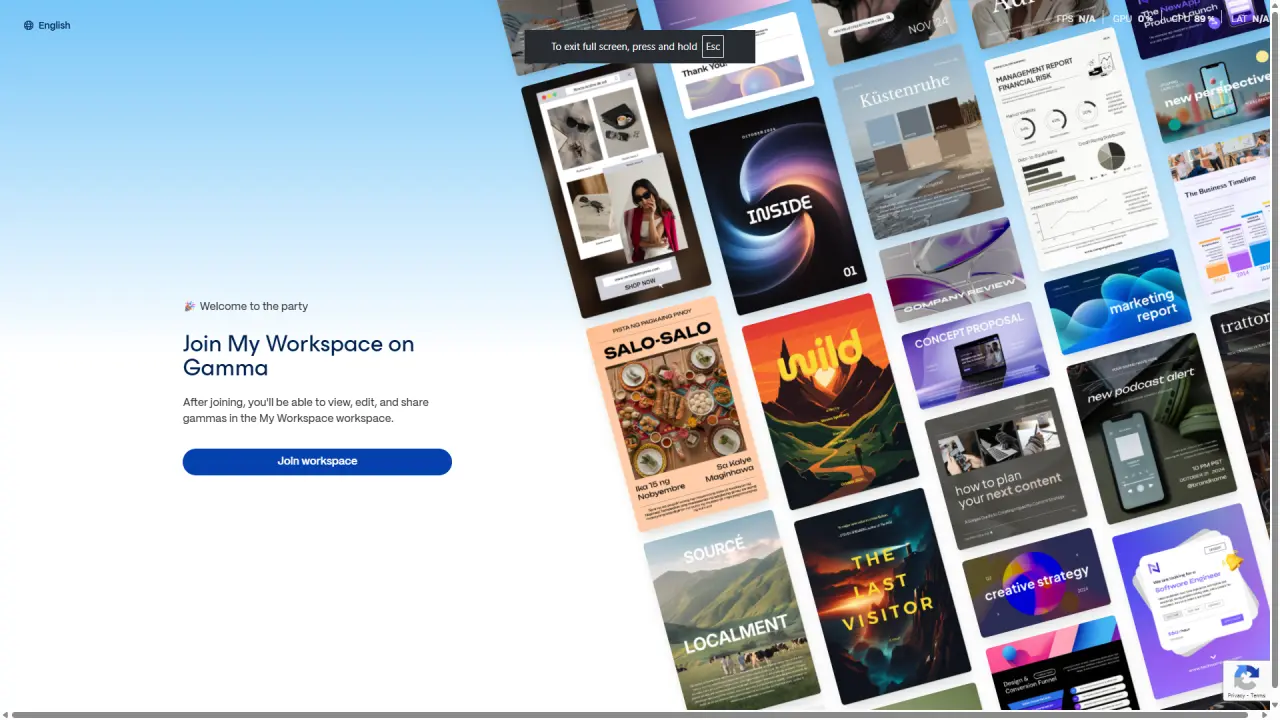Click the reCAPTCHA badge icon
Image resolution: width=1280 pixels, height=720 pixels.
pyautogui.click(x=1247, y=677)
